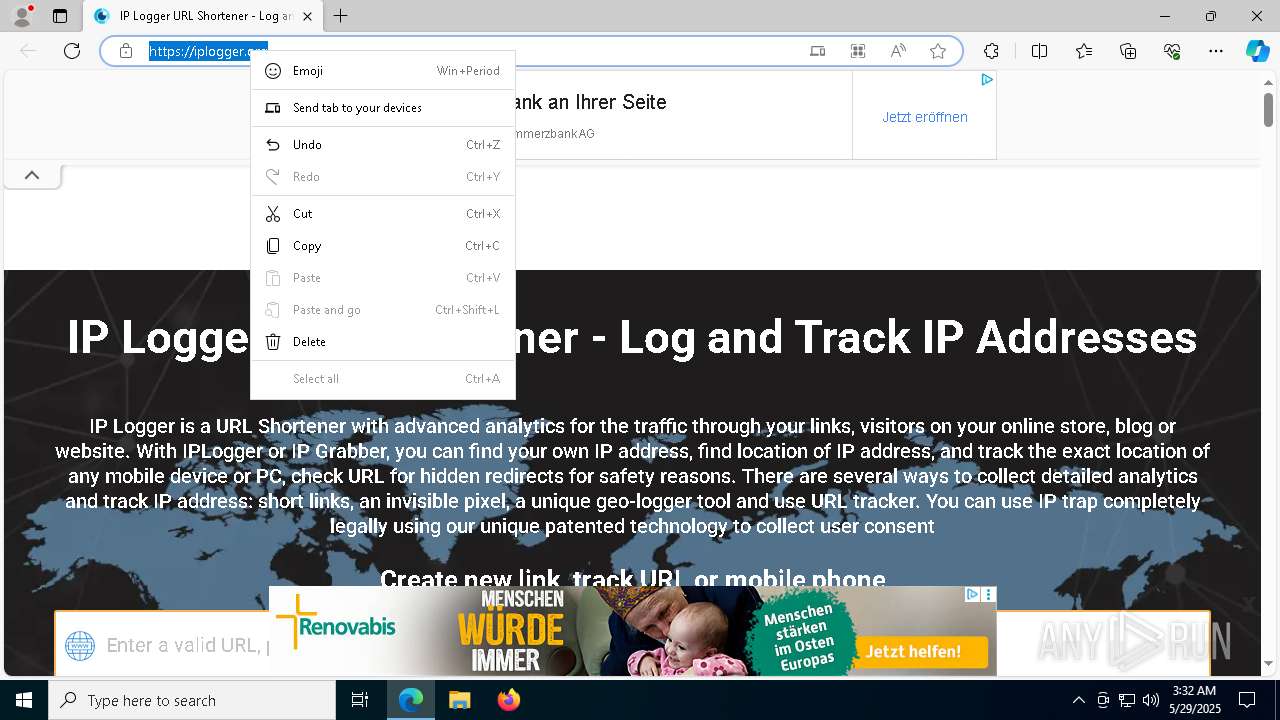Click the AdChoices icon on Renovabis ad
Image resolution: width=1280 pixels, height=720 pixels.
click(x=972, y=594)
